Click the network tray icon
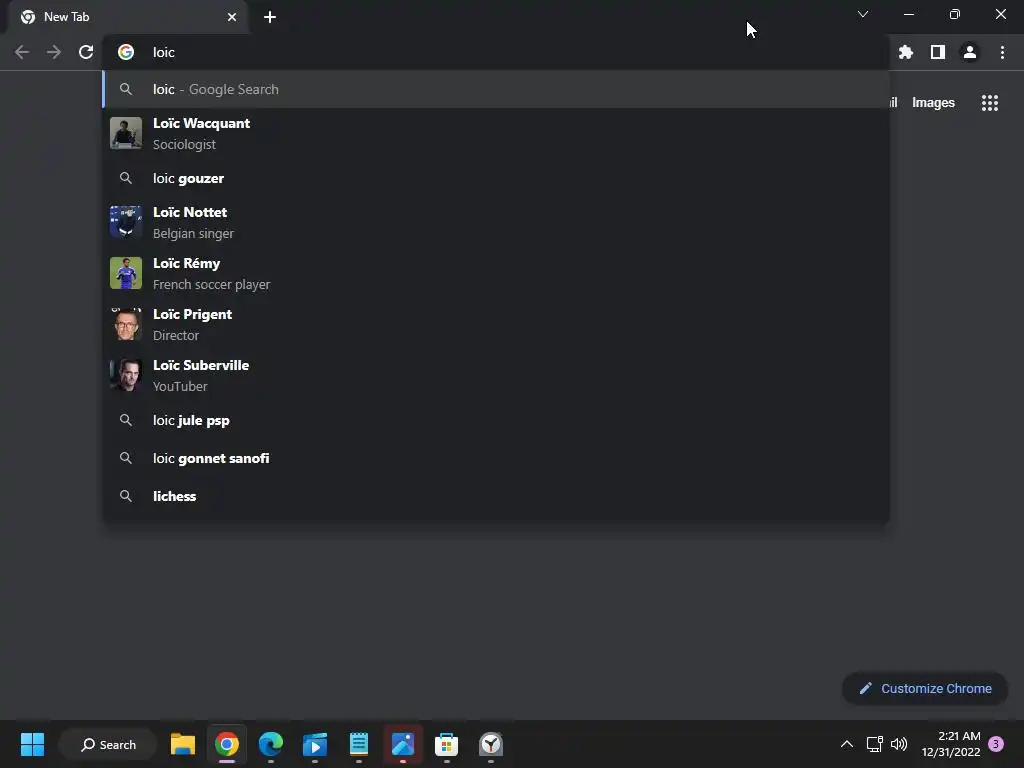Image resolution: width=1024 pixels, height=768 pixels. [x=874, y=744]
